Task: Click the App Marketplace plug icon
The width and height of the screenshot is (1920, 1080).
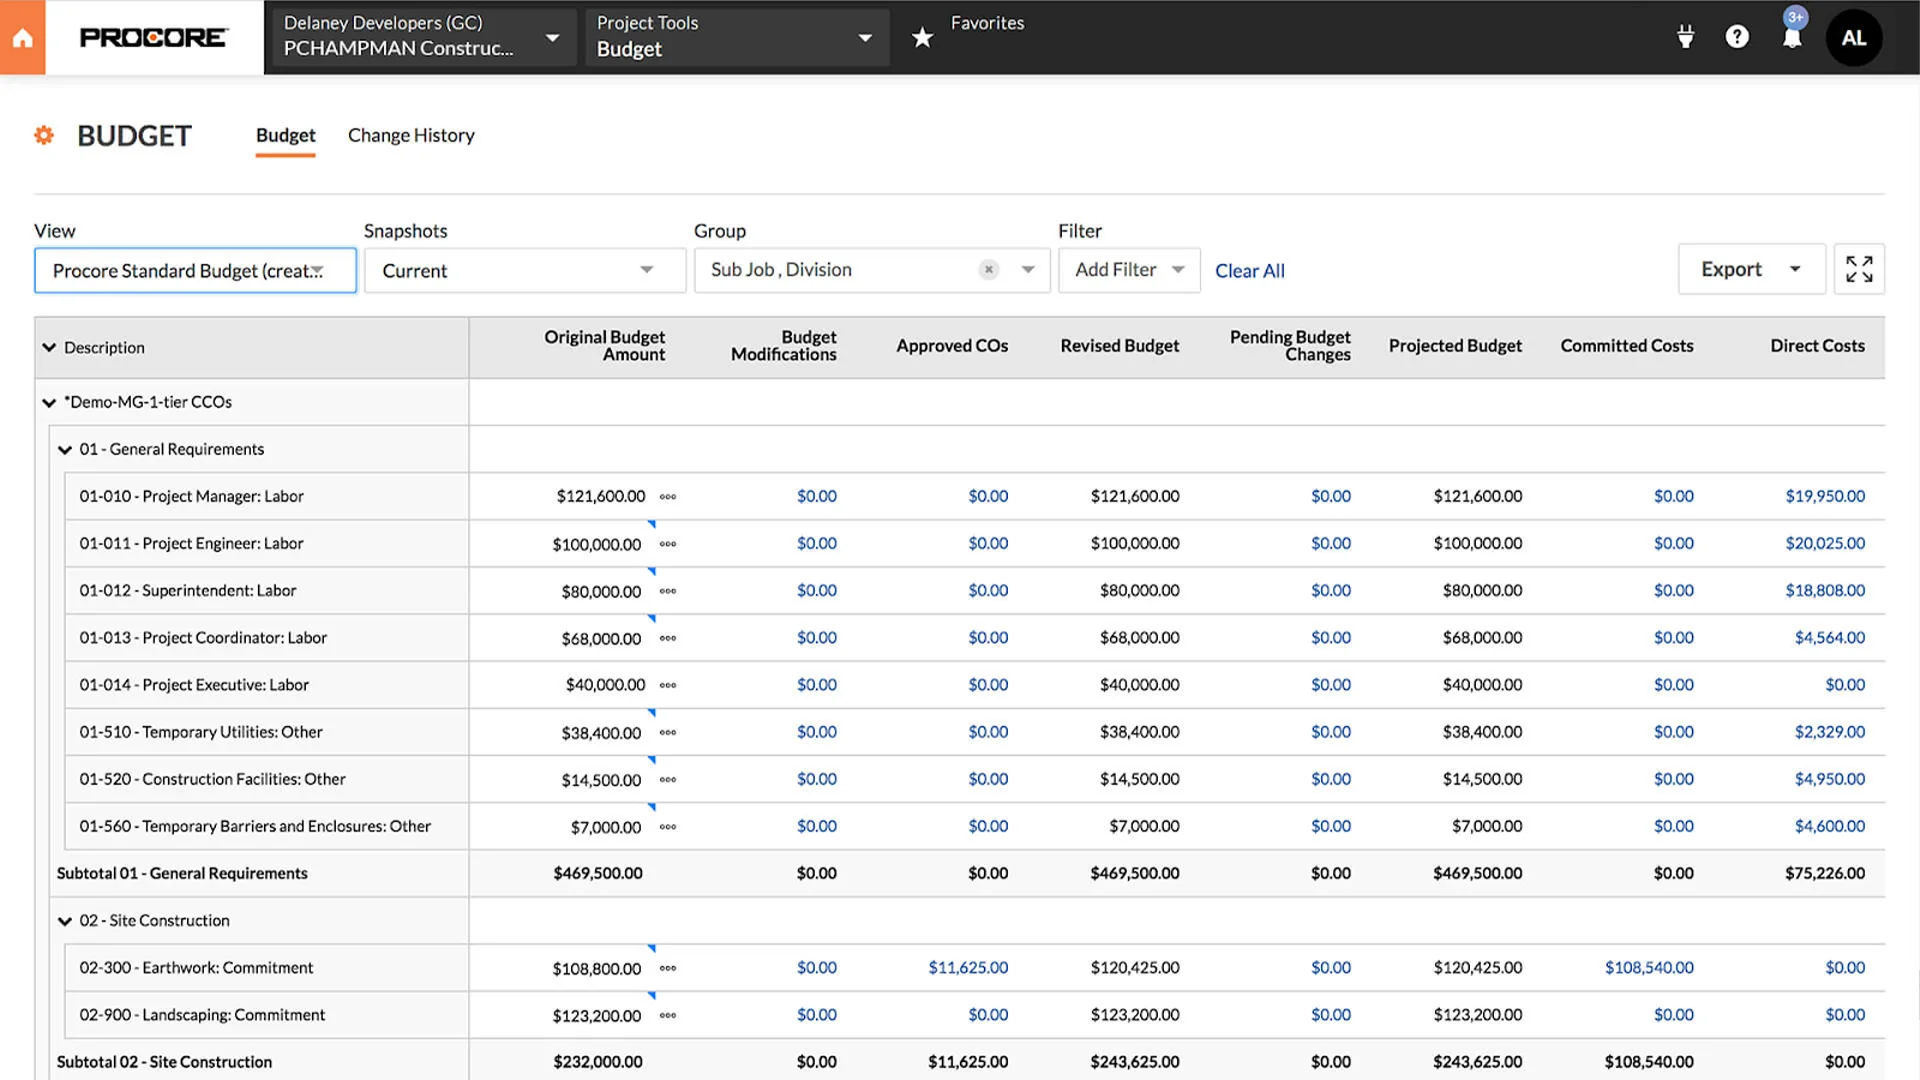Action: [1685, 36]
